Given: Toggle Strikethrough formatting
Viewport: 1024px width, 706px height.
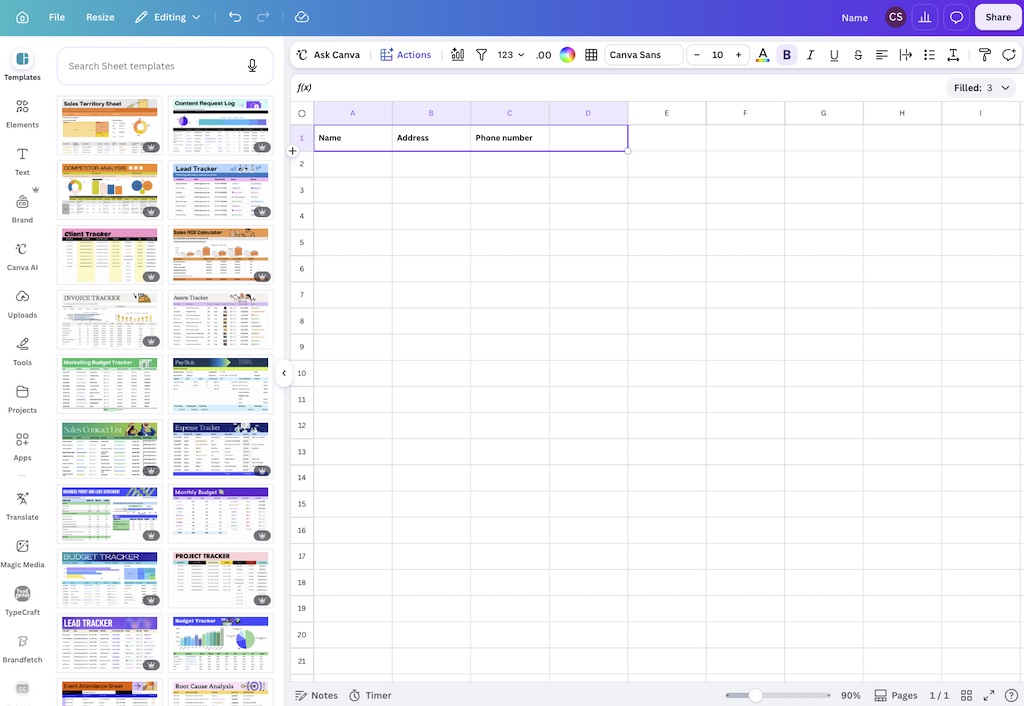Looking at the screenshot, I should 858,55.
